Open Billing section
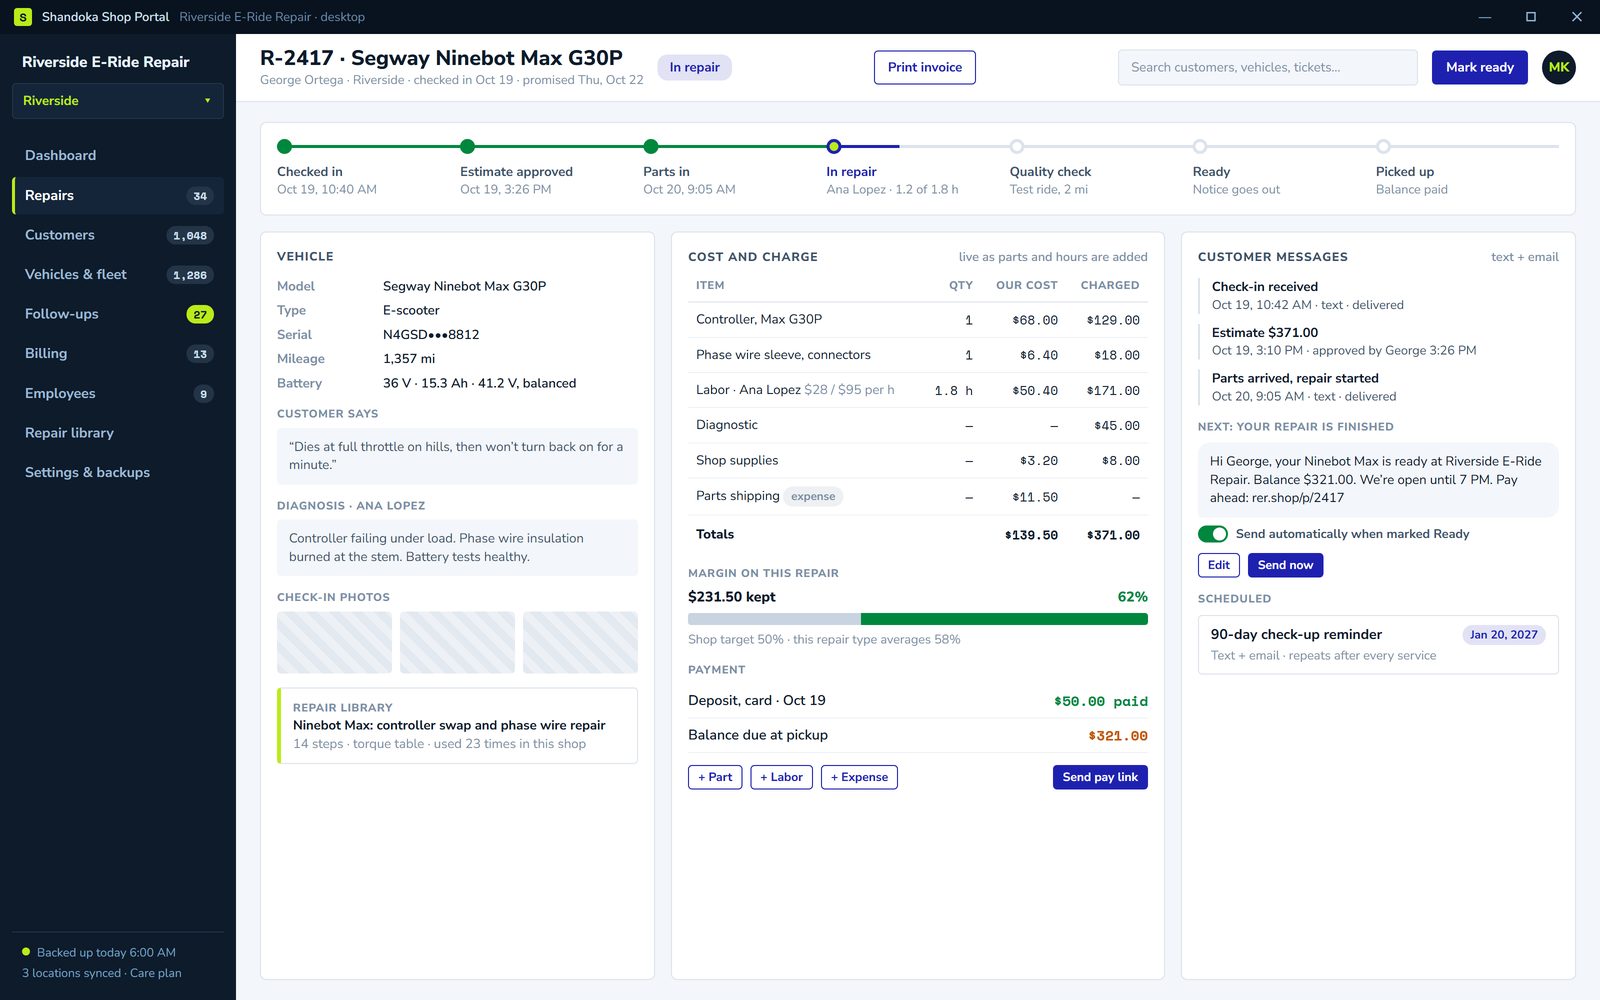The height and width of the screenshot is (1000, 1600). (117, 353)
